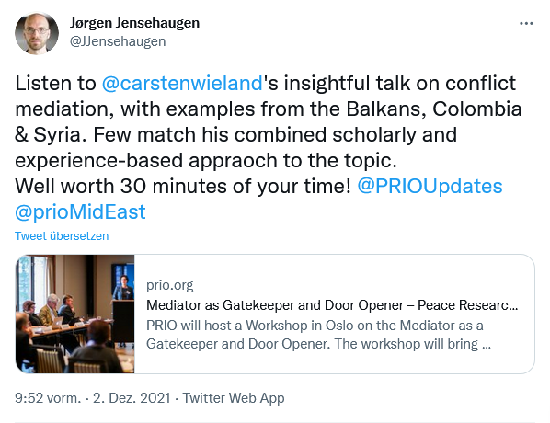550x423 pixels.
Task: Open the @prioMidEast mention
Action: 80,212
